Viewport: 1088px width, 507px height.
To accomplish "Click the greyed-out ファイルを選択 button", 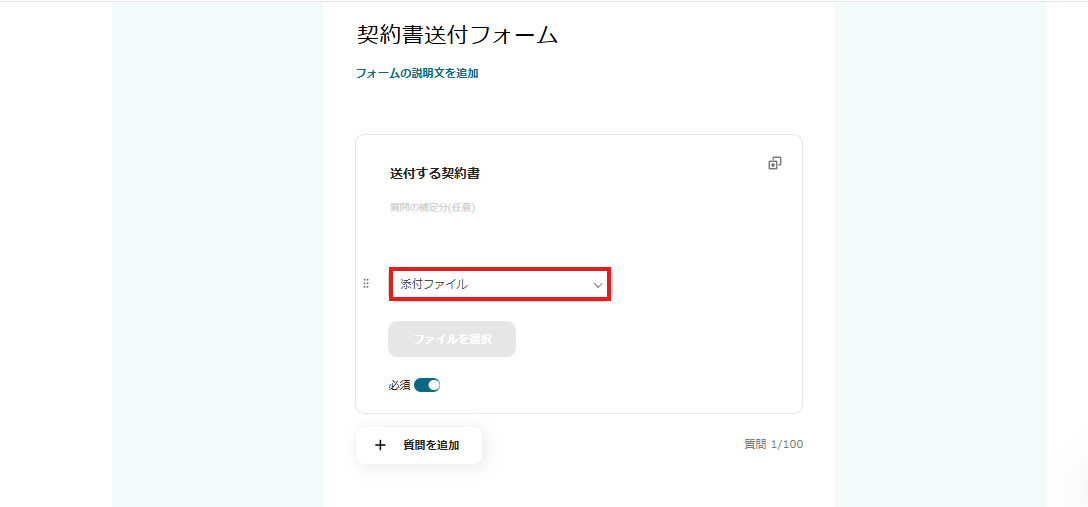I will click(x=452, y=339).
